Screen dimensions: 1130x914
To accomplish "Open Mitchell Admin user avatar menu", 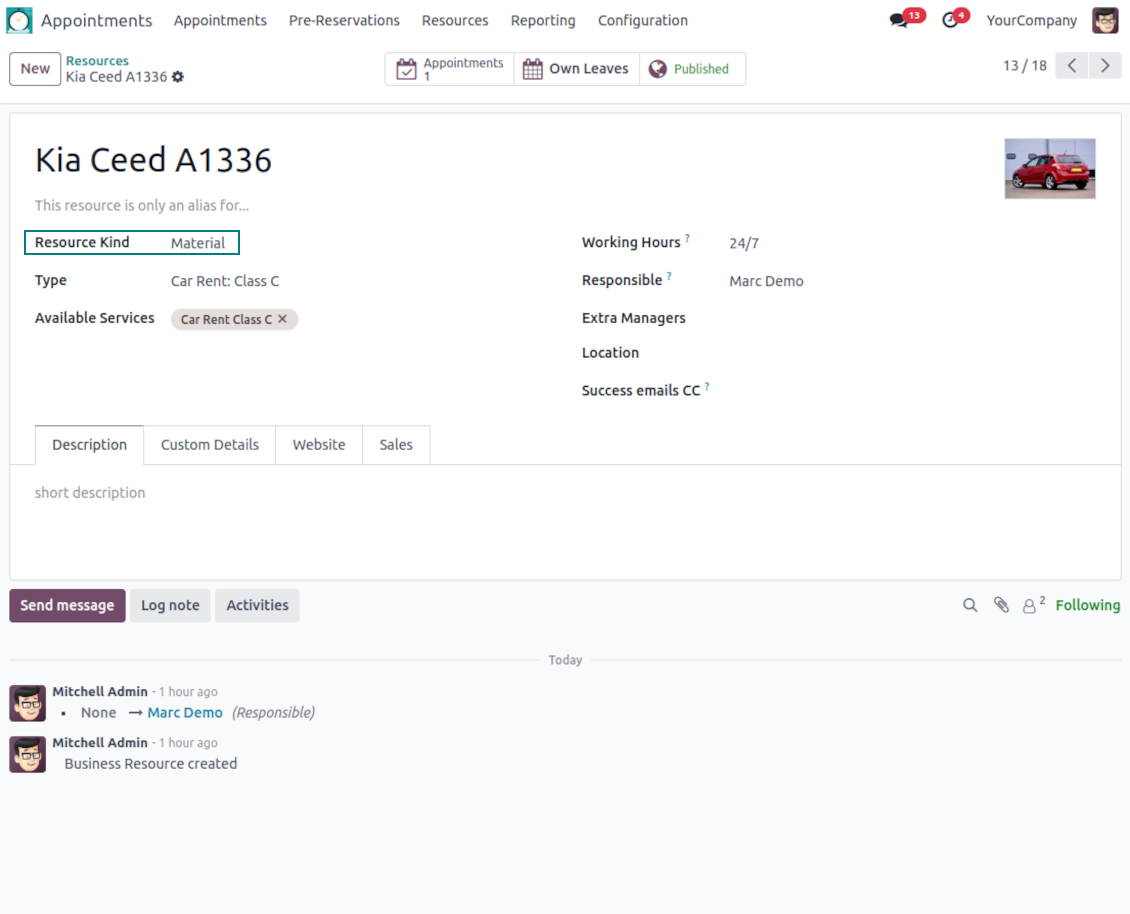I will tap(1105, 20).
